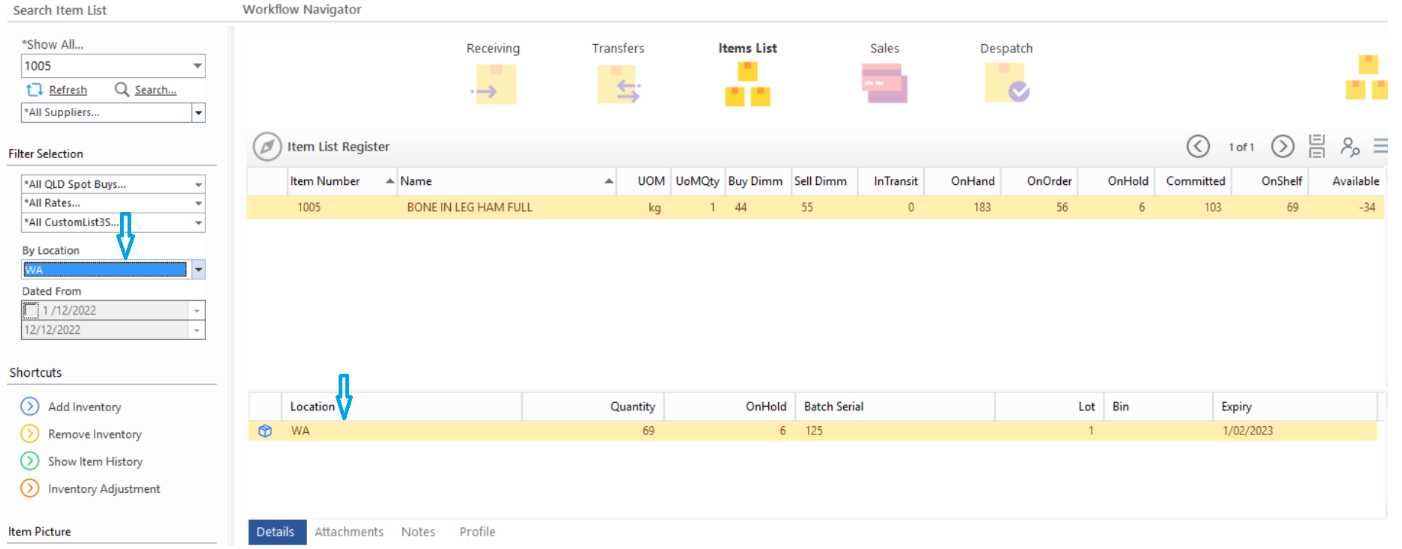Open the All CustomList3S dropdown
The height and width of the screenshot is (549, 1402).
coord(198,223)
